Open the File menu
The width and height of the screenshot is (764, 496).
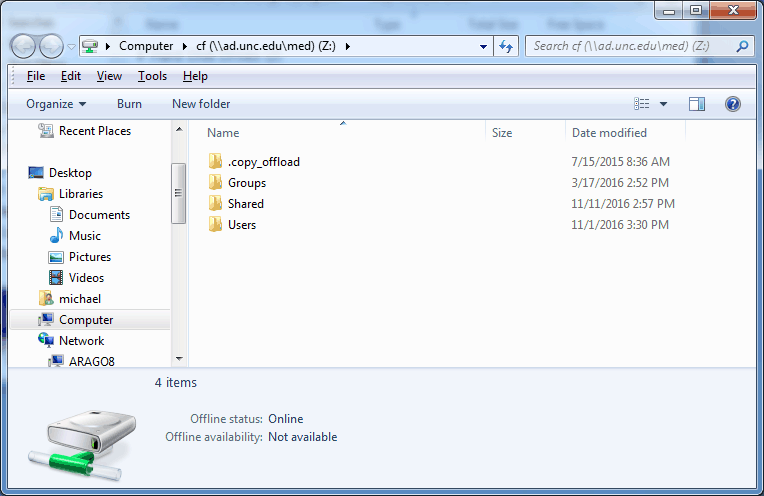coord(36,76)
